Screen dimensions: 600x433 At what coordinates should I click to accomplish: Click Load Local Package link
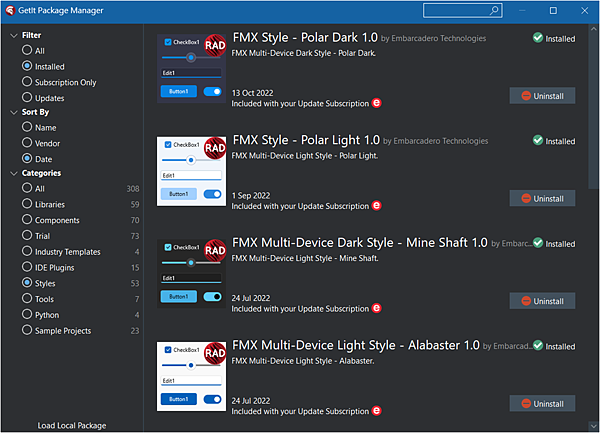72,425
